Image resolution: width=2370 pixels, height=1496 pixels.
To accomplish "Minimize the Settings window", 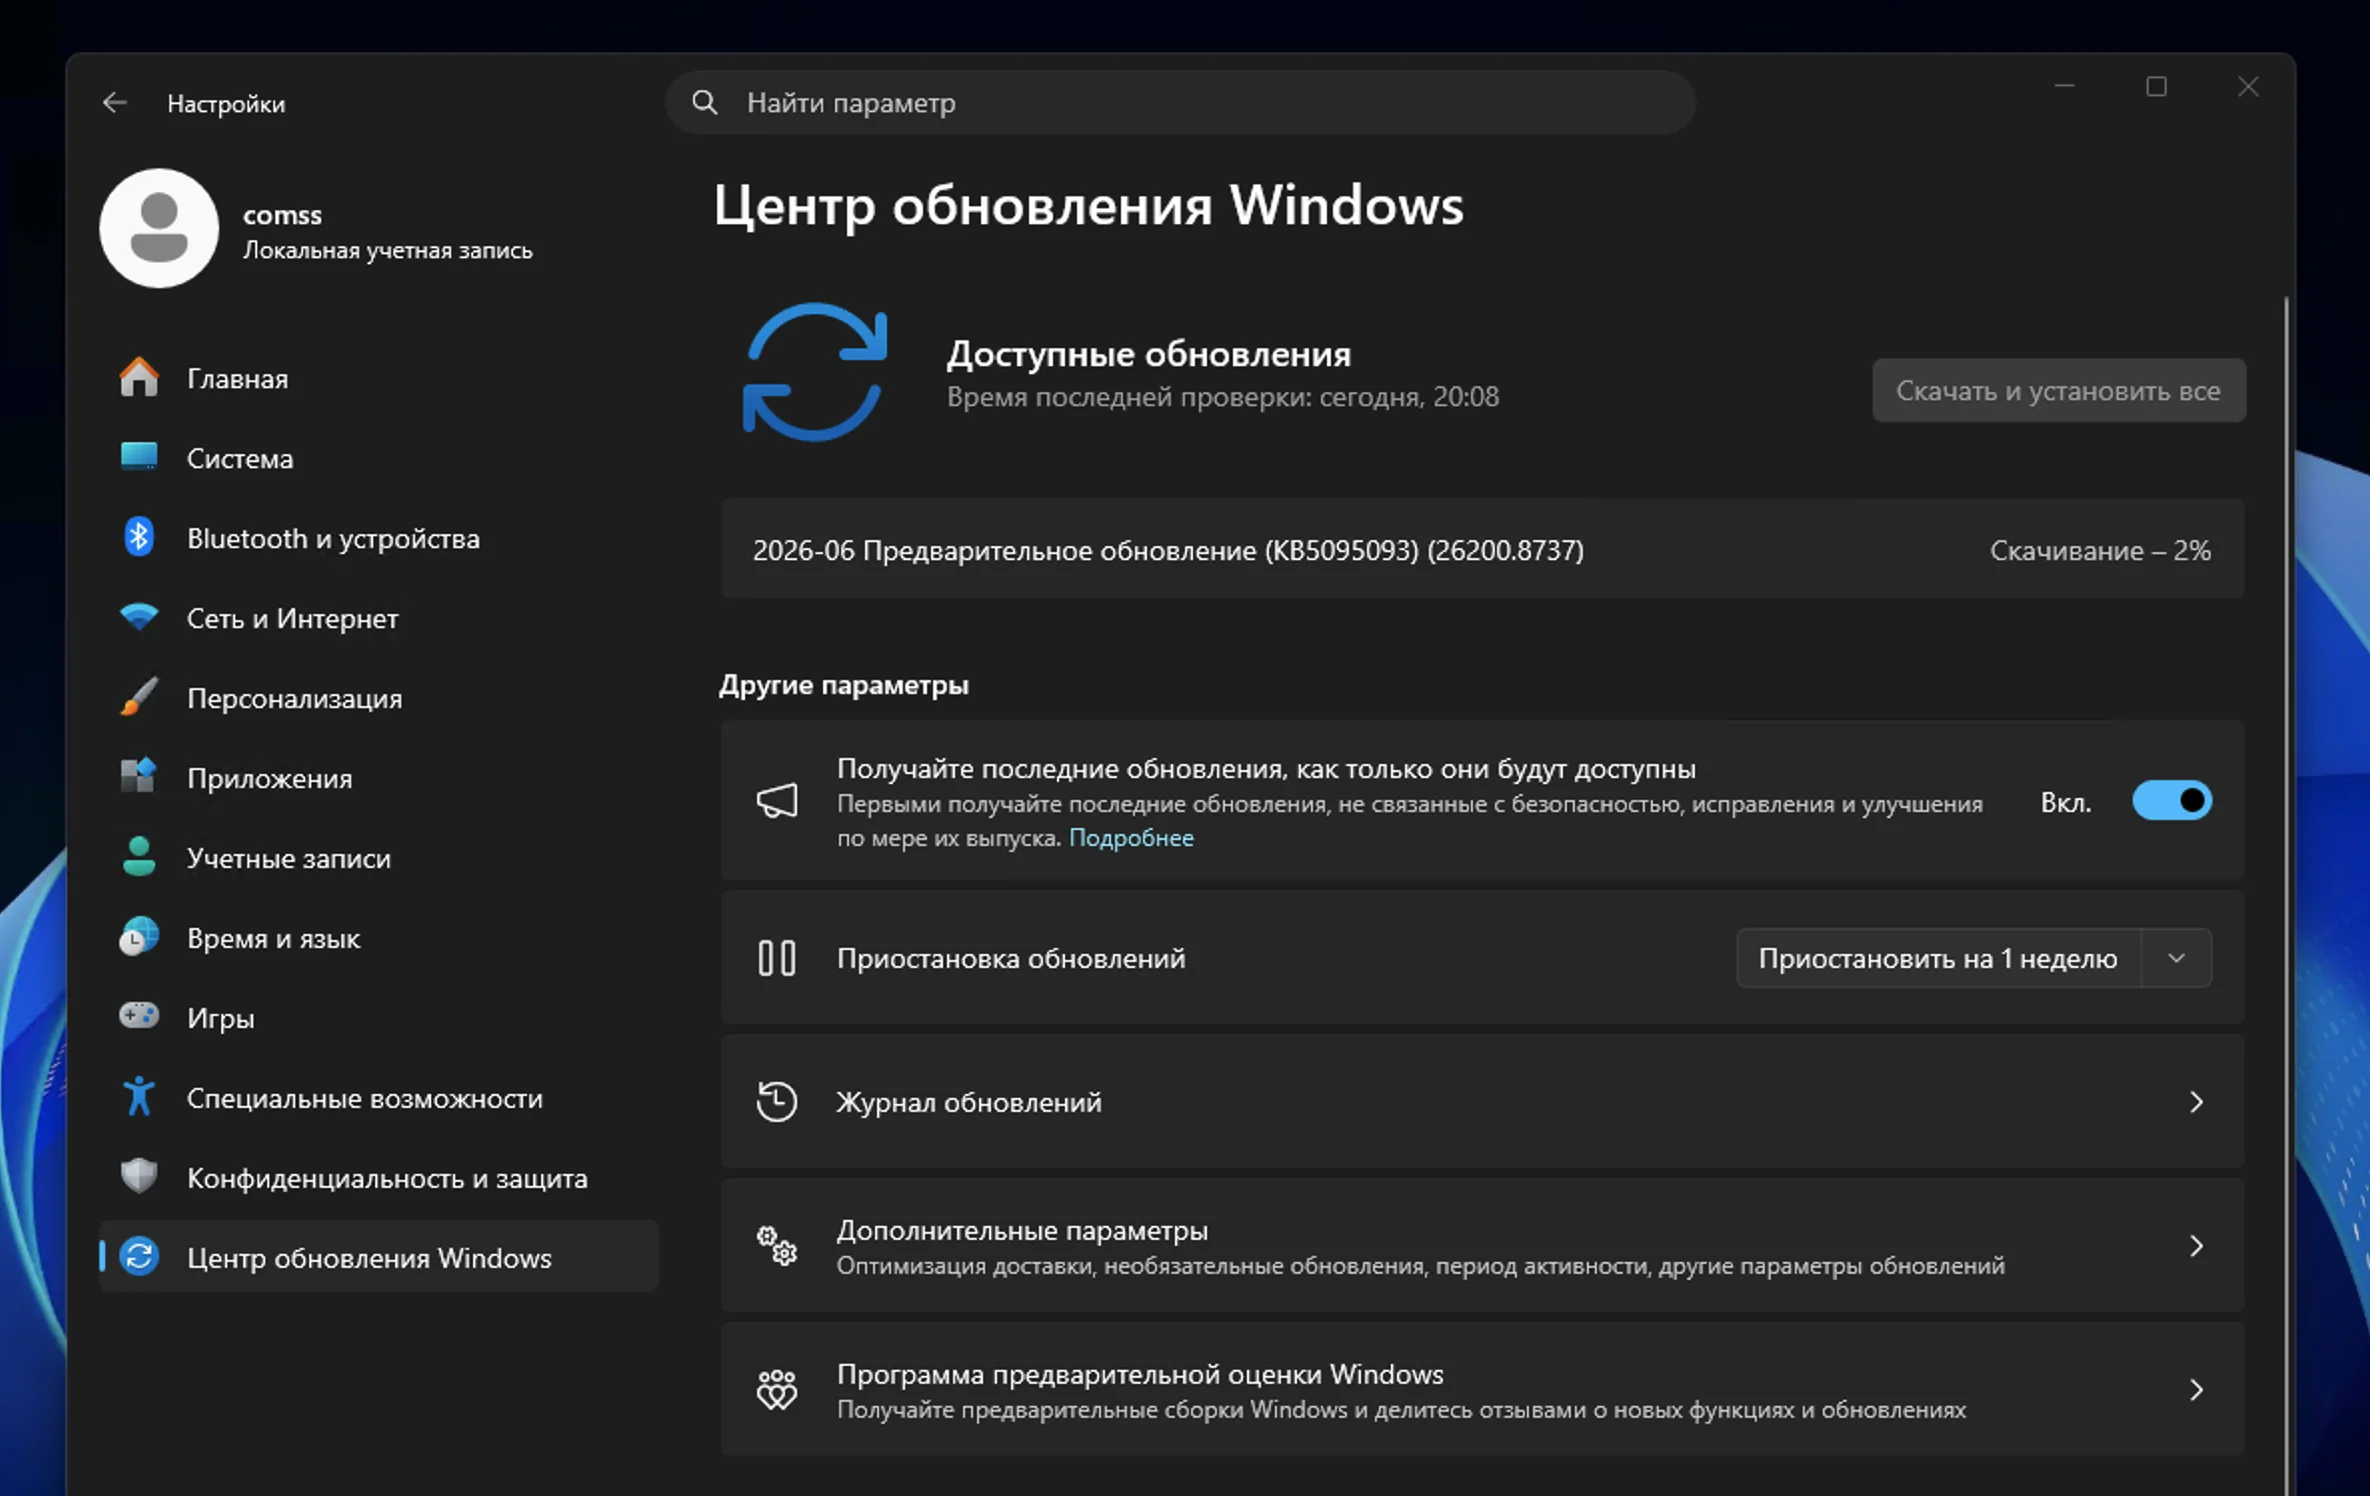I will click(x=2065, y=87).
